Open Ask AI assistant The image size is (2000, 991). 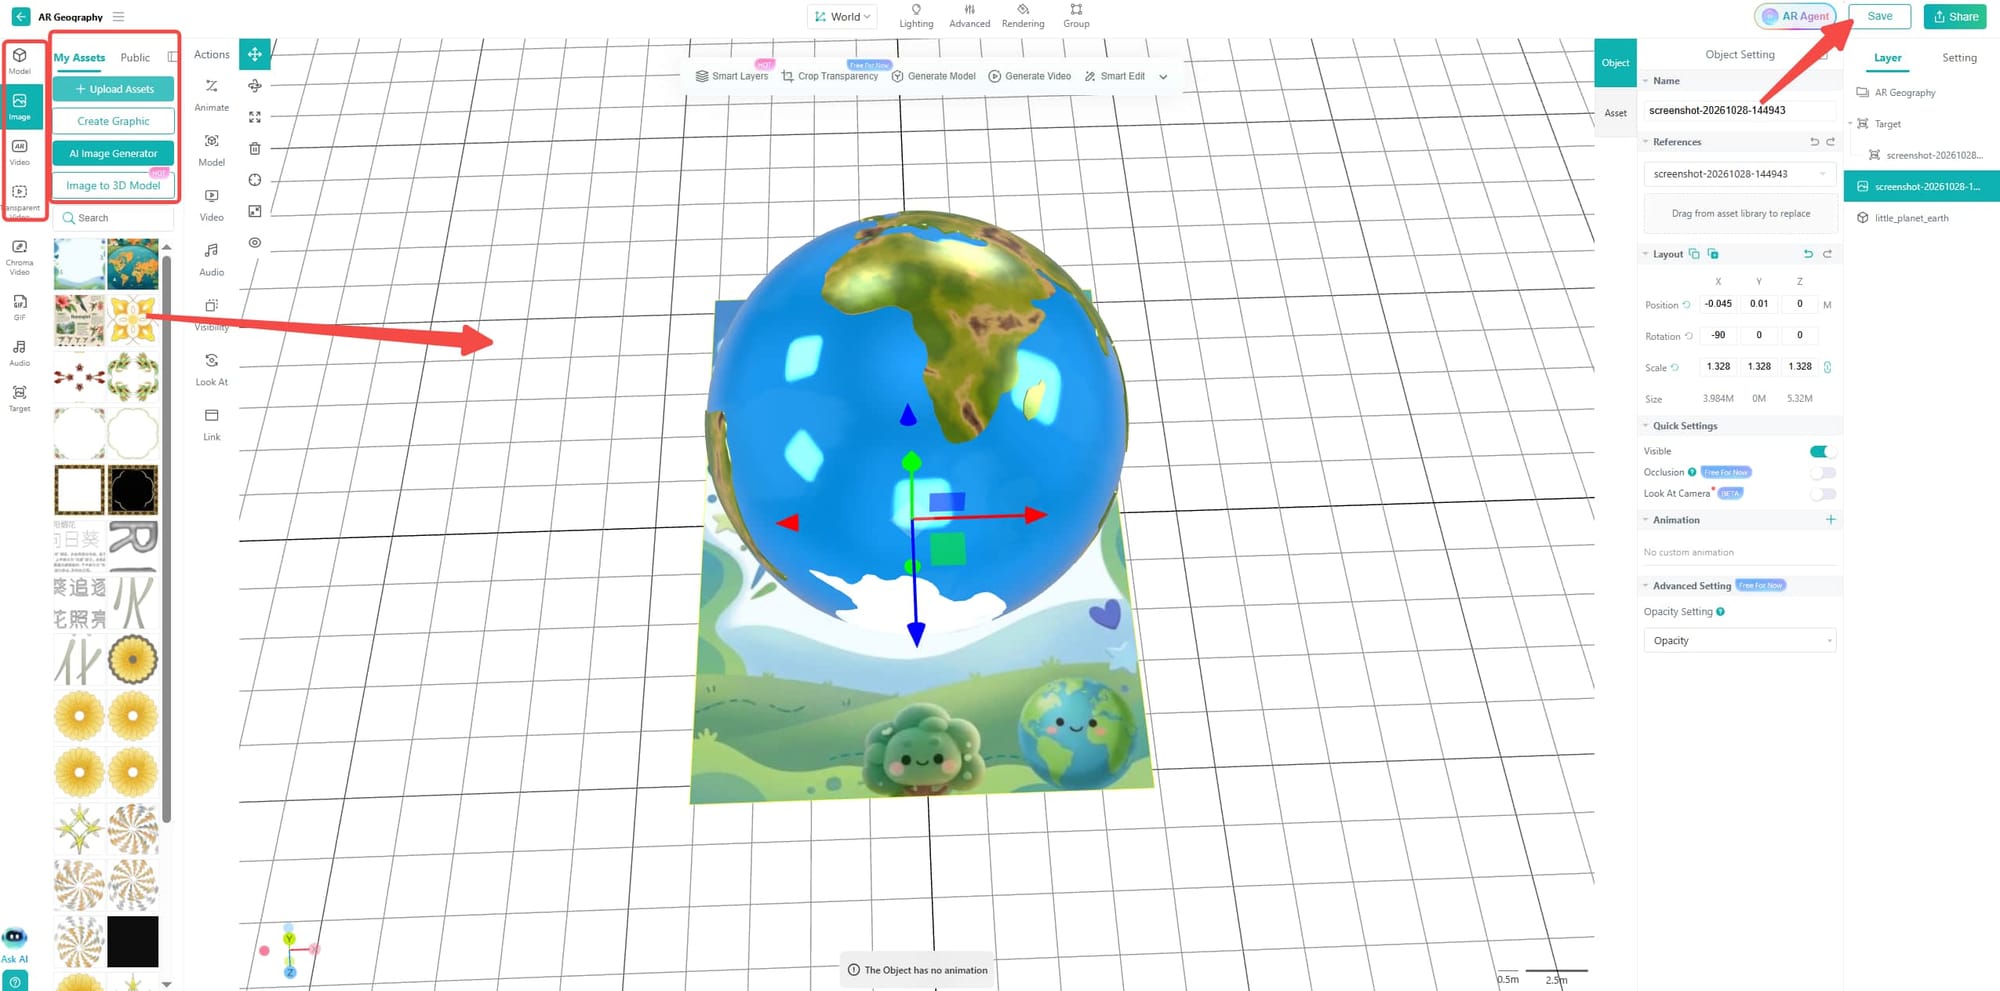pos(15,944)
